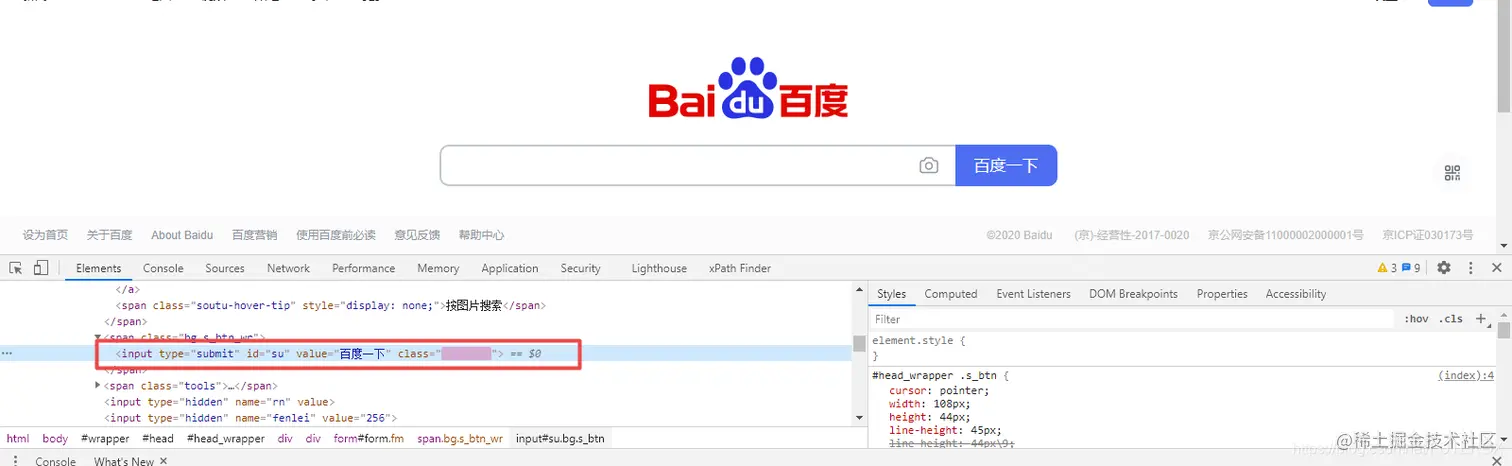Open the drawer three-dot menu beside Console
This screenshot has height=466, width=1512.
click(15, 461)
